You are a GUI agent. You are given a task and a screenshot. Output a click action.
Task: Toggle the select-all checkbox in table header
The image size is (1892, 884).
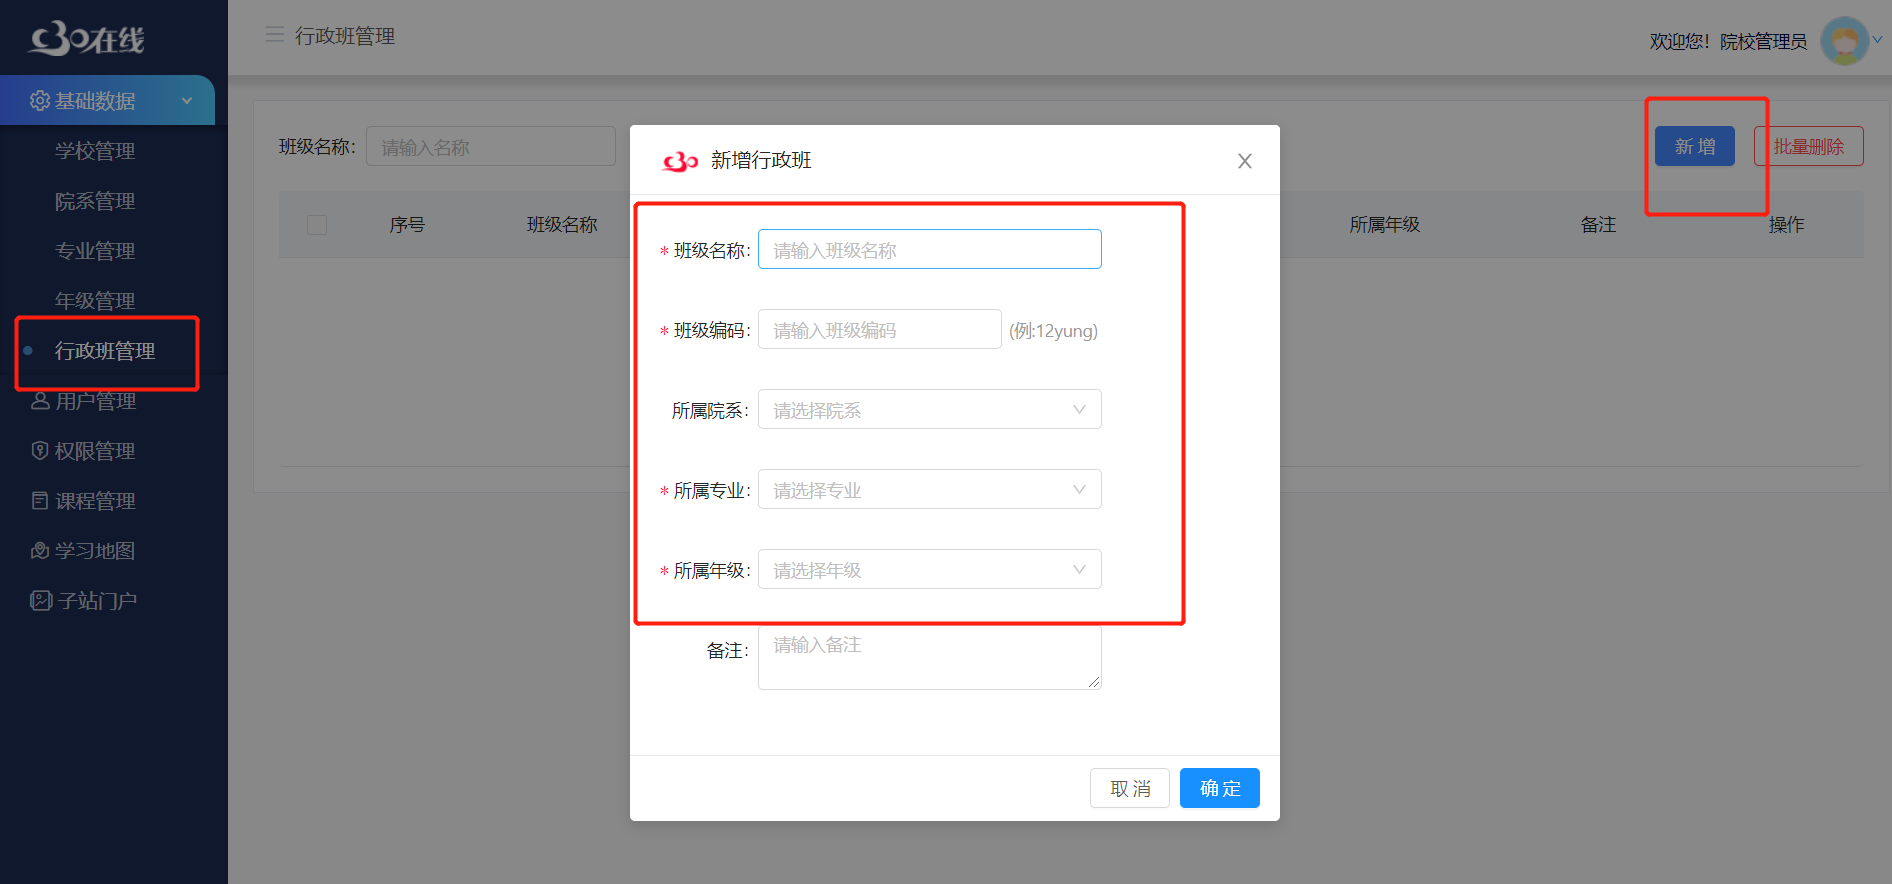tap(317, 225)
